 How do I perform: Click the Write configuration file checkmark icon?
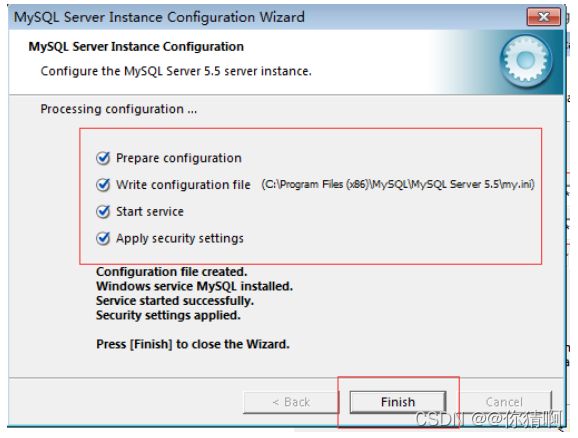[x=103, y=185]
